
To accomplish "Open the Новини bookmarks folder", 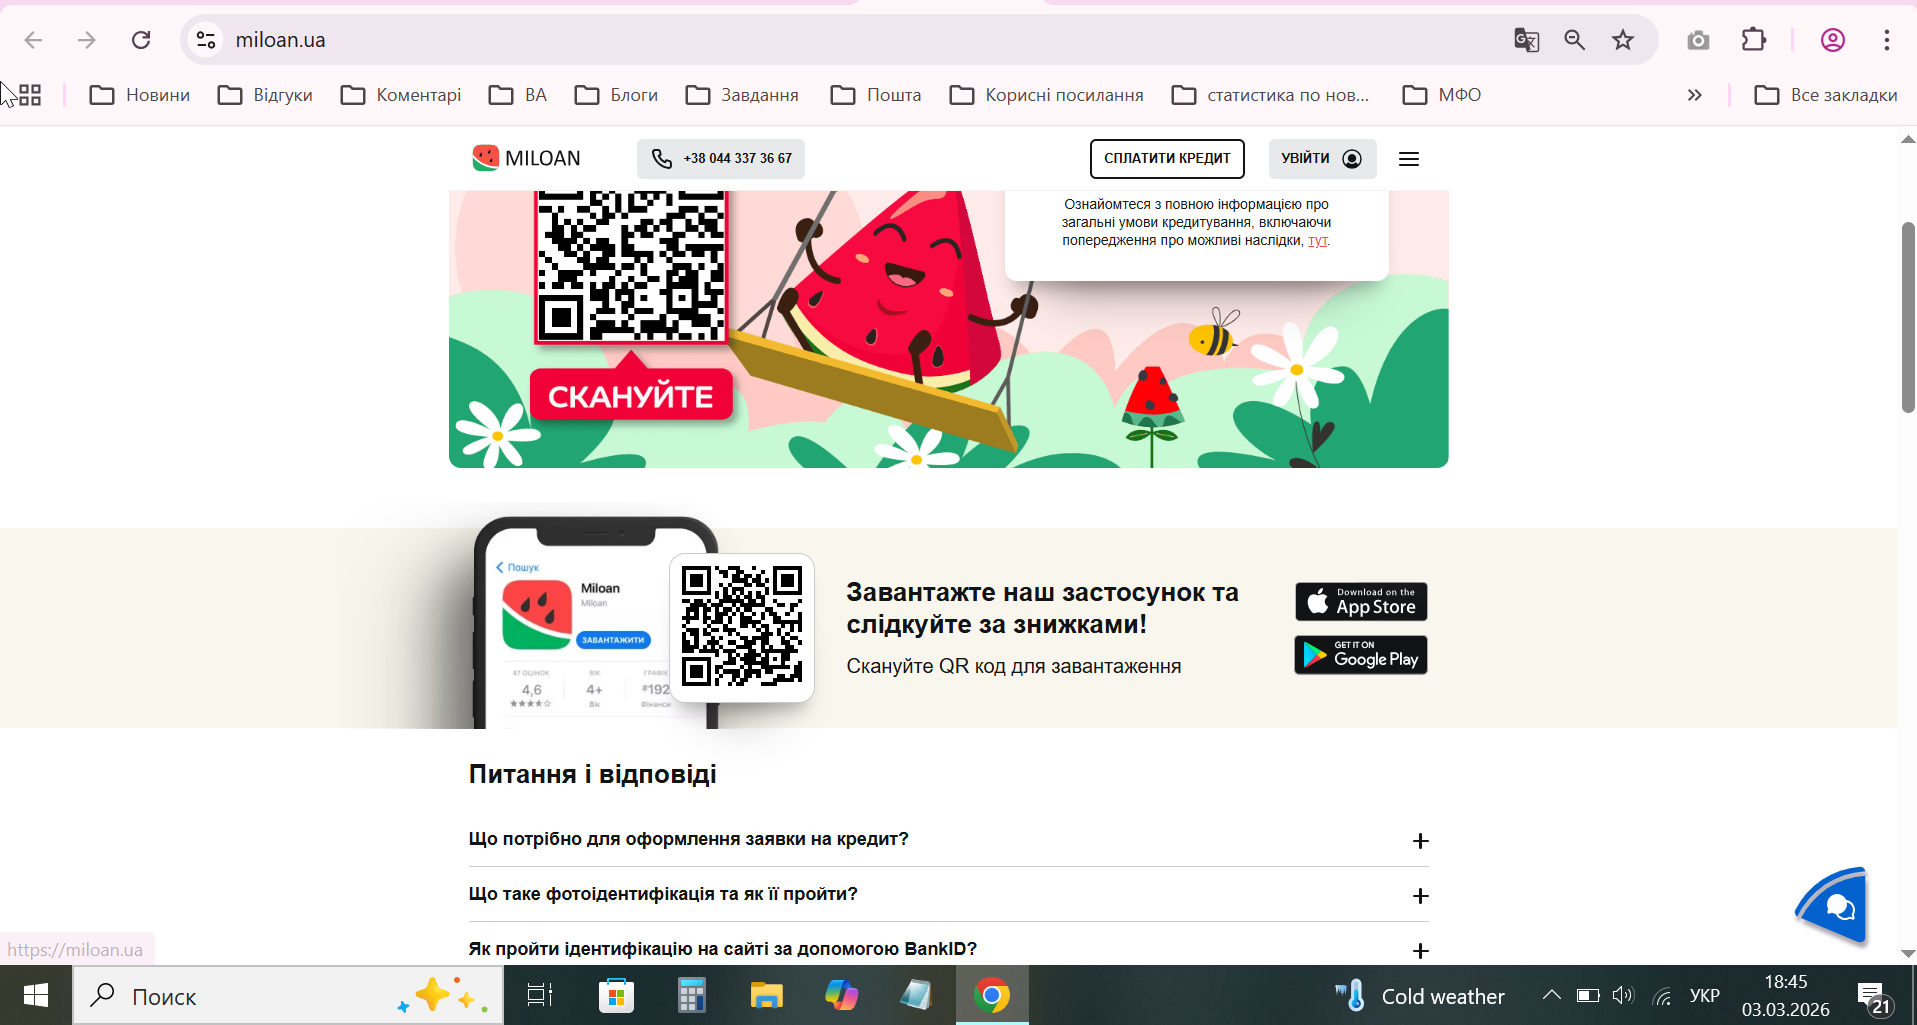I will point(140,95).
